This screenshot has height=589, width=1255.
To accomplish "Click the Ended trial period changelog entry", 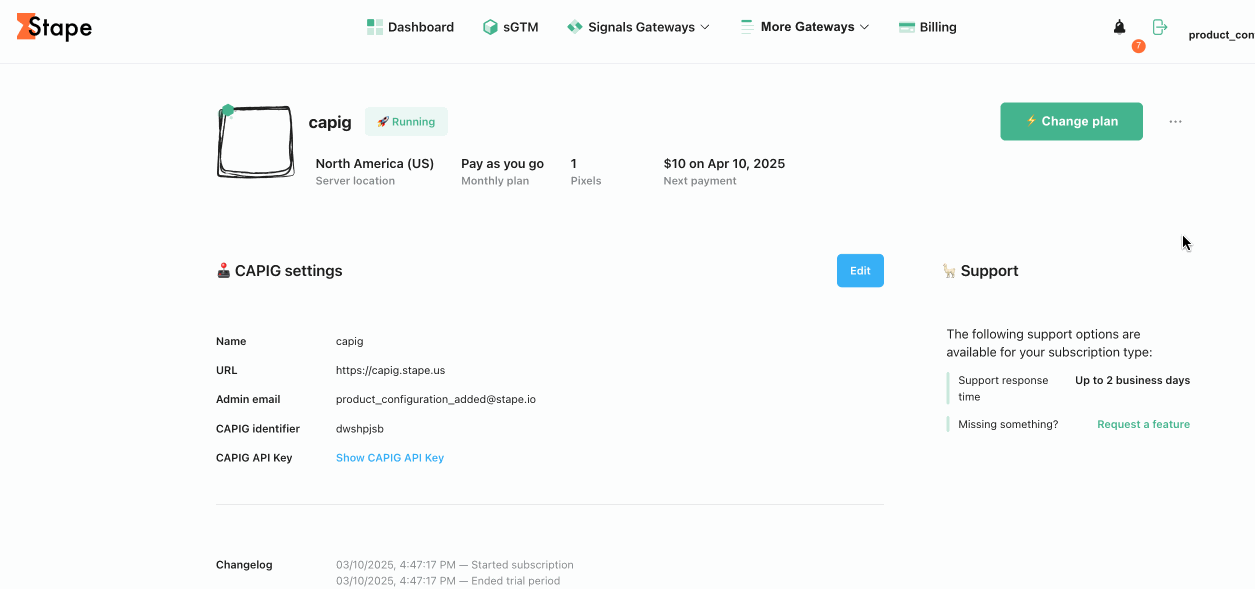I will 448,581.
